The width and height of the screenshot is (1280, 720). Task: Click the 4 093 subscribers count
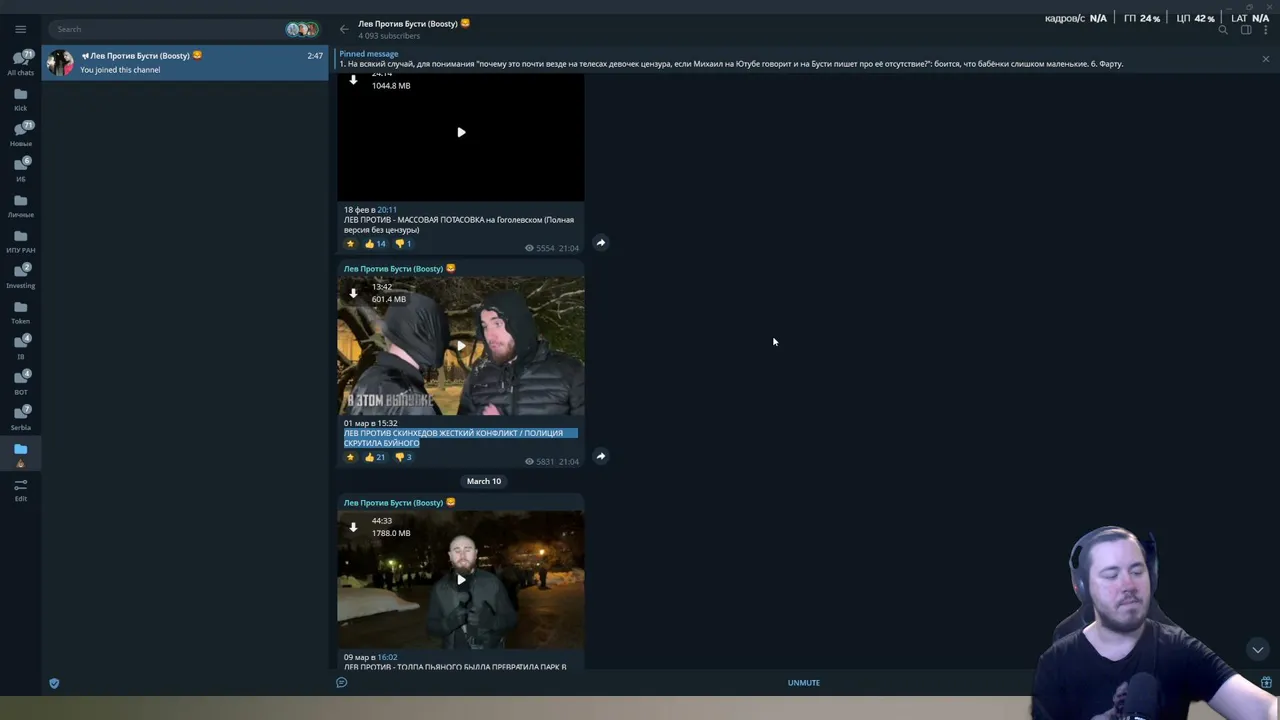(389, 36)
